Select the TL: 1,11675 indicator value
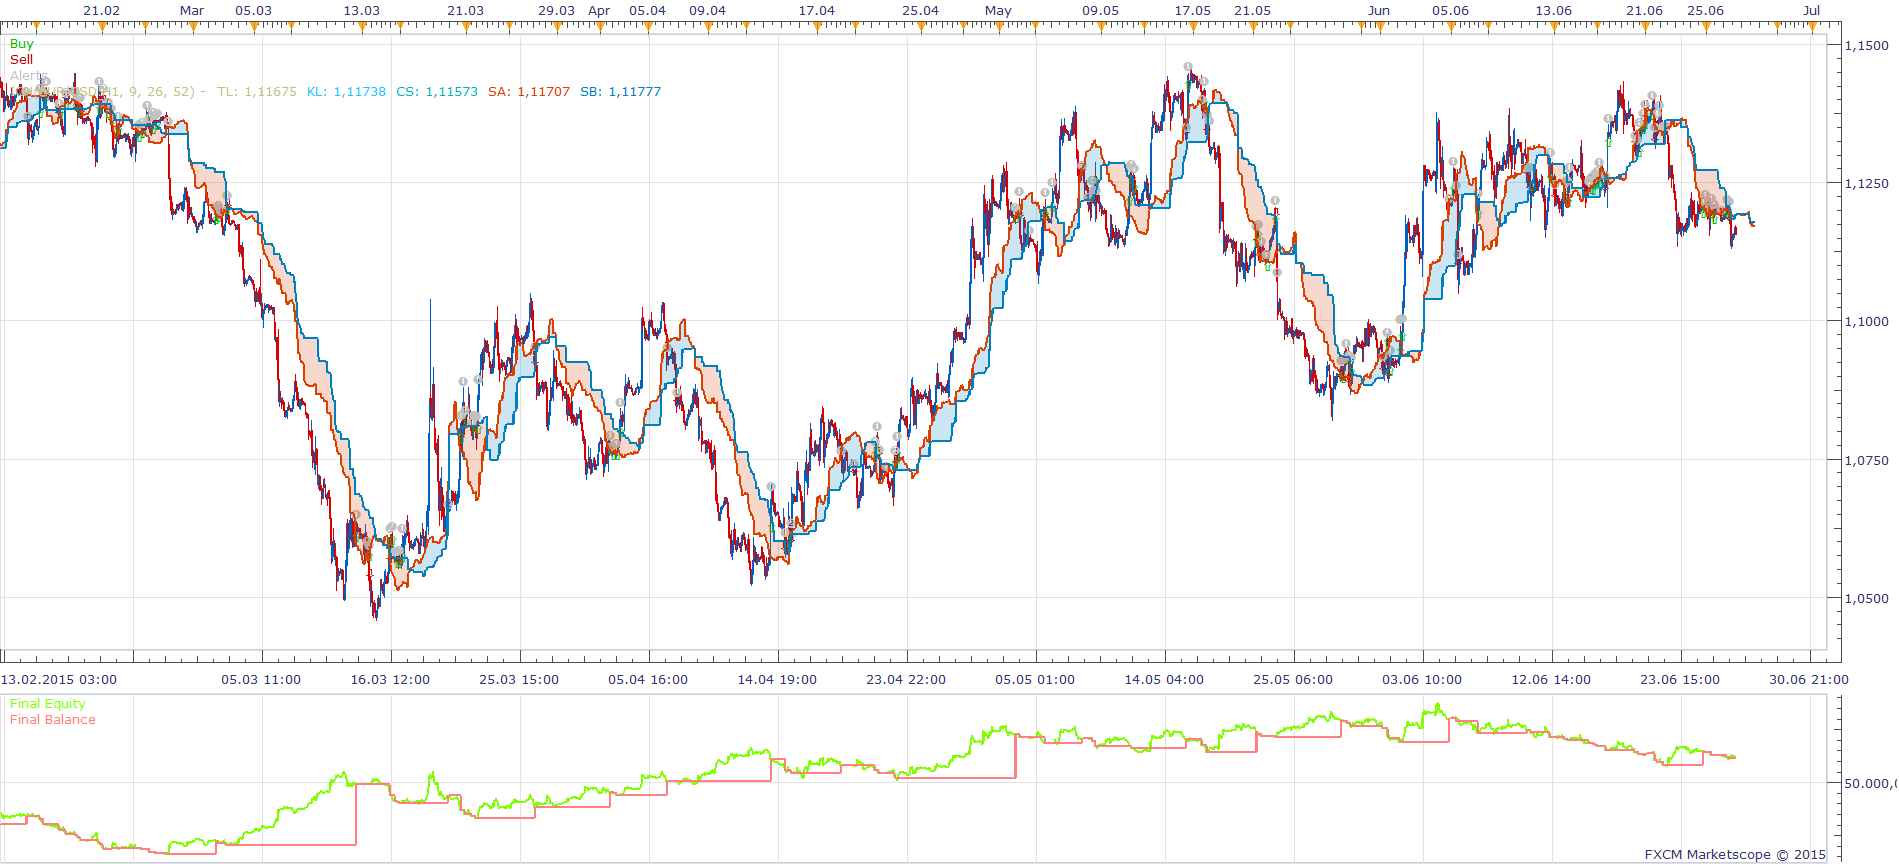Screen dimensions: 1899x864 tap(257, 92)
